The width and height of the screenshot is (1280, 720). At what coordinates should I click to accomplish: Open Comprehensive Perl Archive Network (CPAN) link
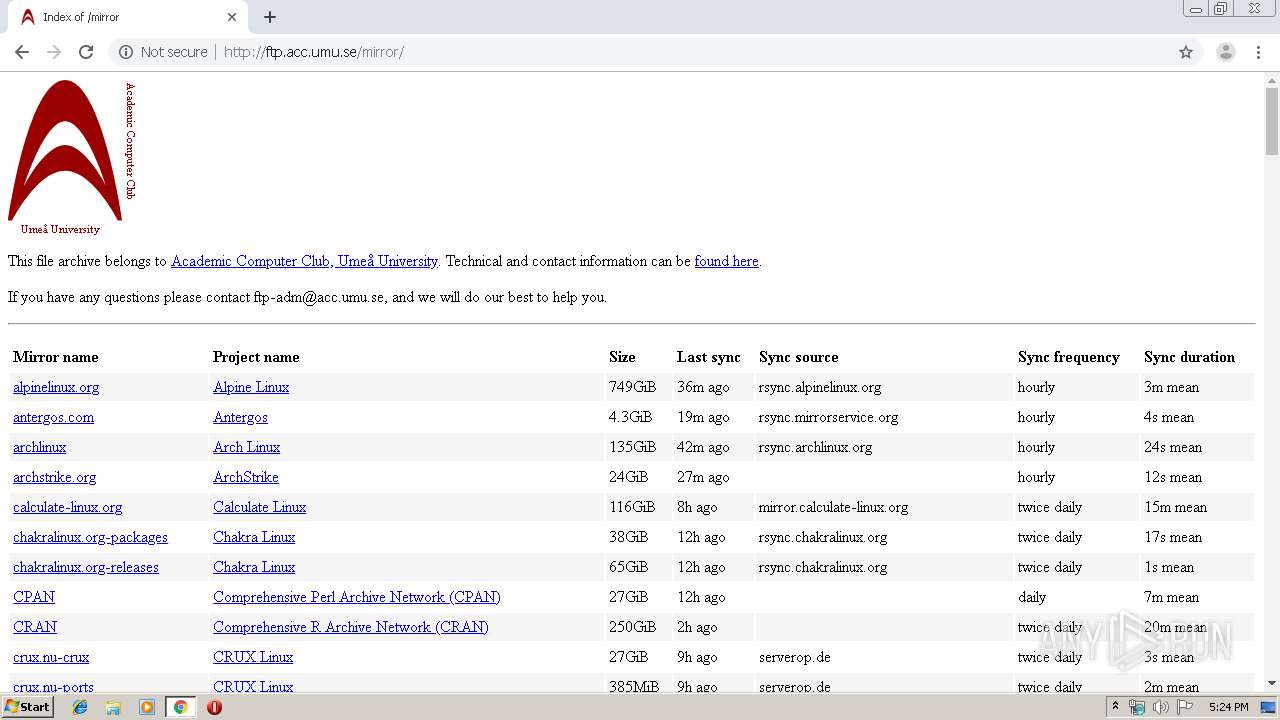356,597
